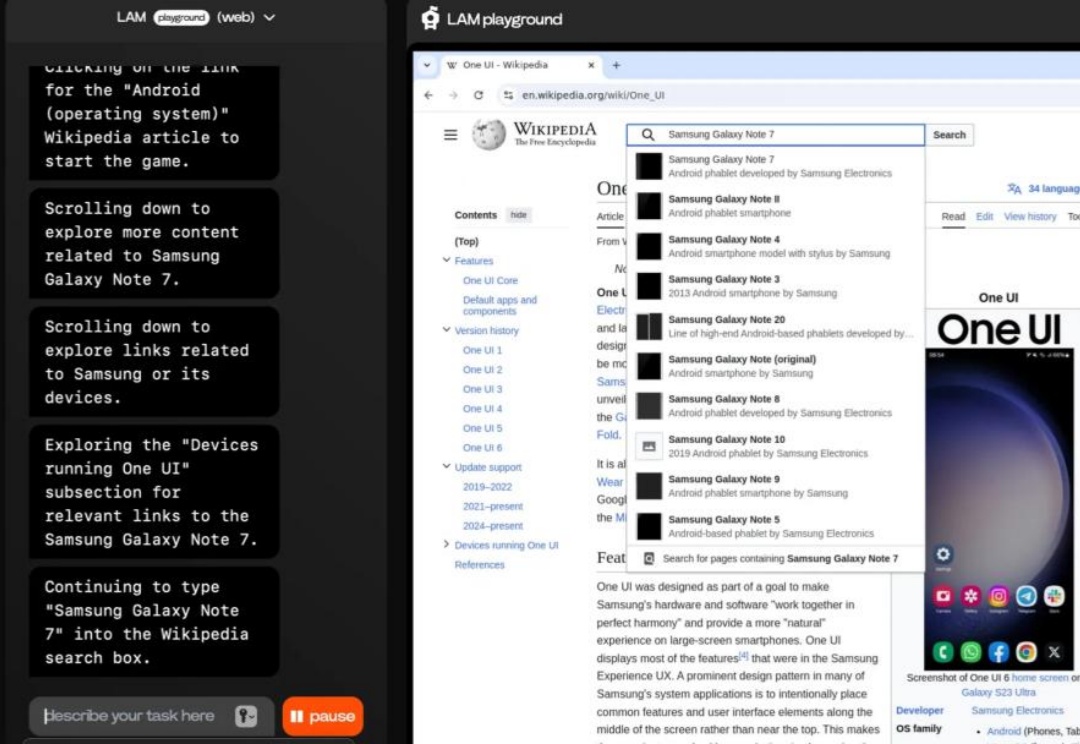This screenshot has height=744, width=1080.
Task: Switch to the Article tab
Action: 610,217
